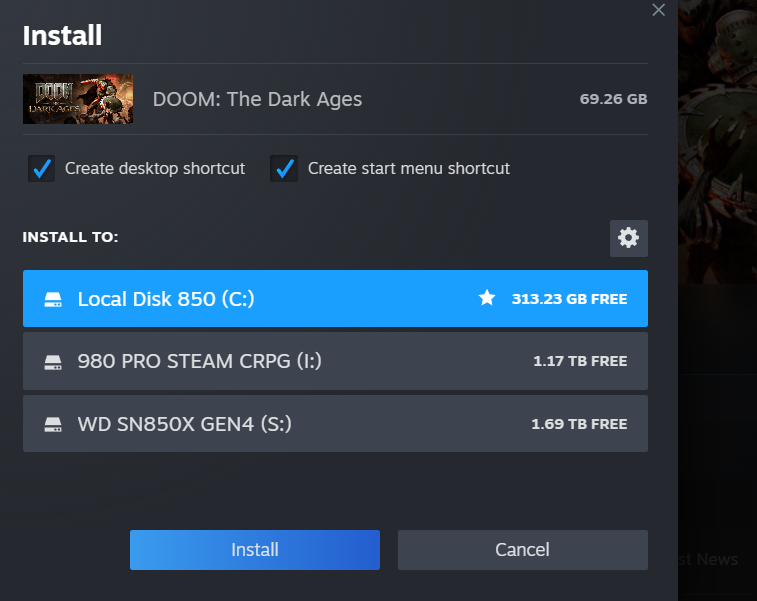Close the Install dialog with the X
Viewport: 757px width, 601px height.
point(658,10)
